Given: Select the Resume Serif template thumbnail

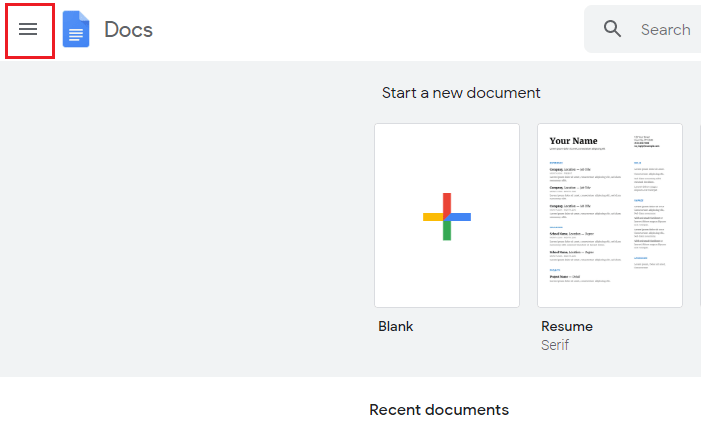Looking at the screenshot, I should point(609,215).
